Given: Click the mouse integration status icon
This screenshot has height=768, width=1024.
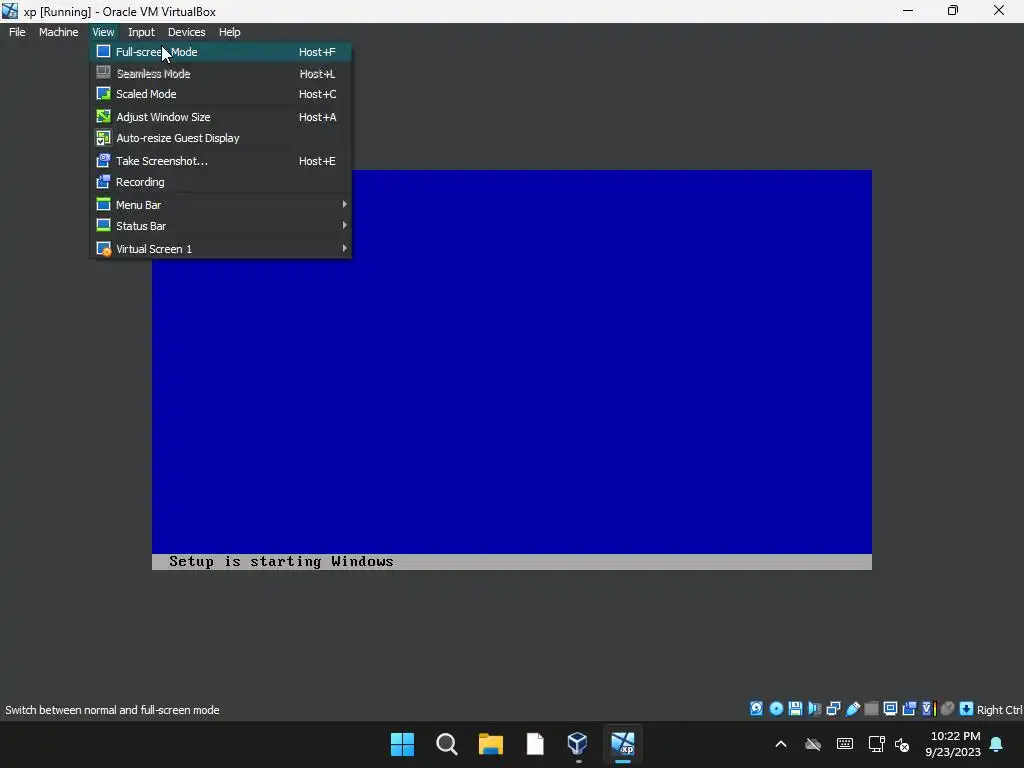Looking at the screenshot, I should 948,709.
